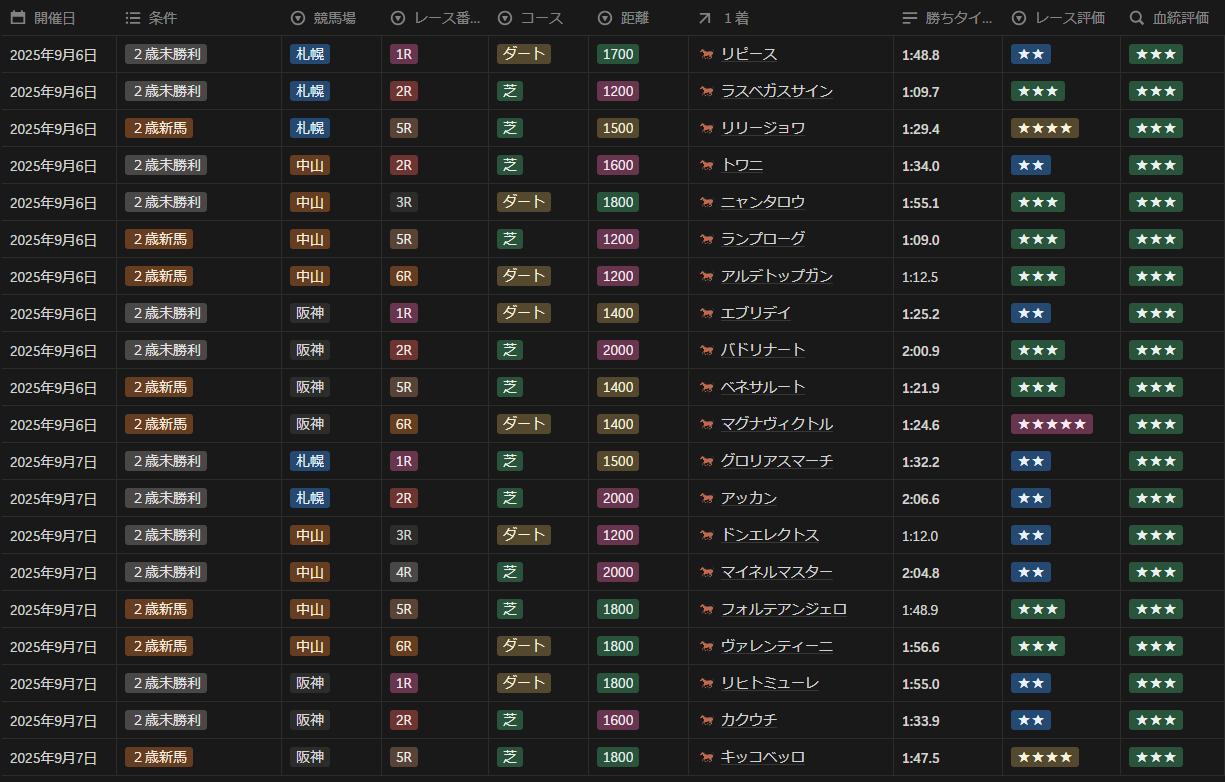Image resolution: width=1225 pixels, height=782 pixels.
Task: Open the リリージョワ winner page link
Action: pos(762,128)
